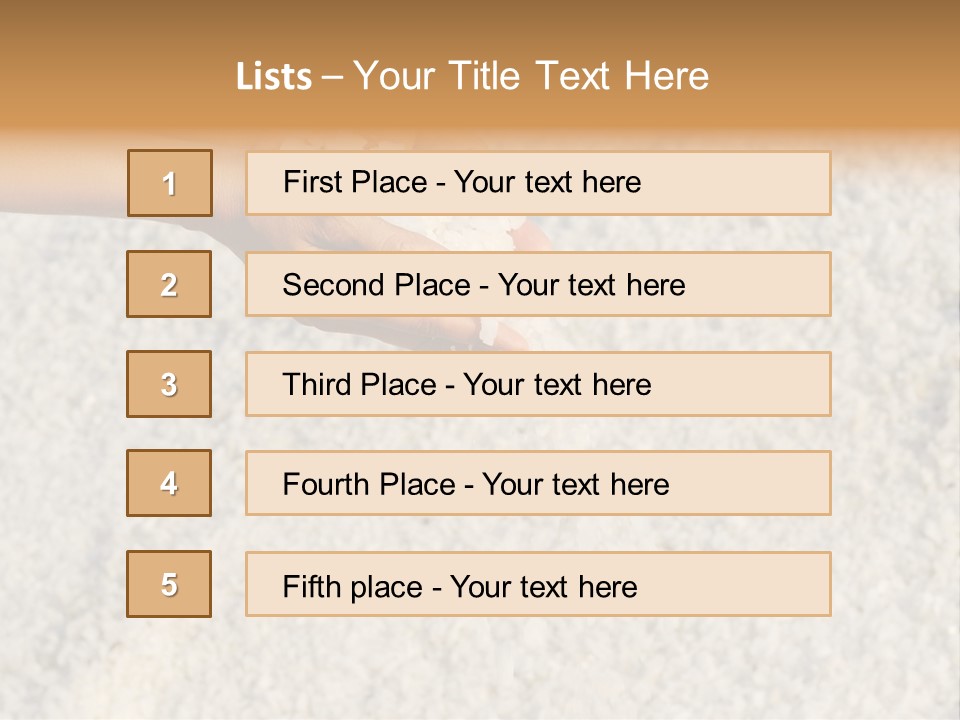Image resolution: width=960 pixels, height=720 pixels.
Task: Click the word 'Fifth' in the list
Action: [x=312, y=586]
